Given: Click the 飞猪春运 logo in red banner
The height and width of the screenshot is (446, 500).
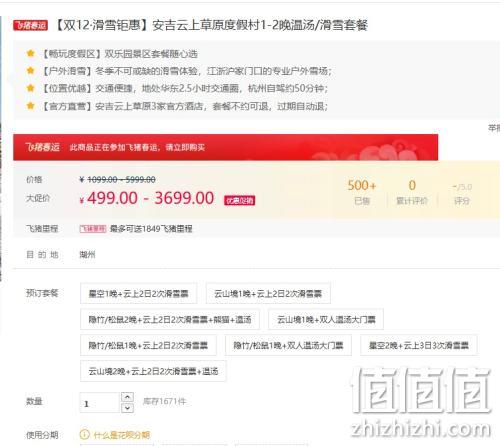Looking at the screenshot, I should [42, 147].
